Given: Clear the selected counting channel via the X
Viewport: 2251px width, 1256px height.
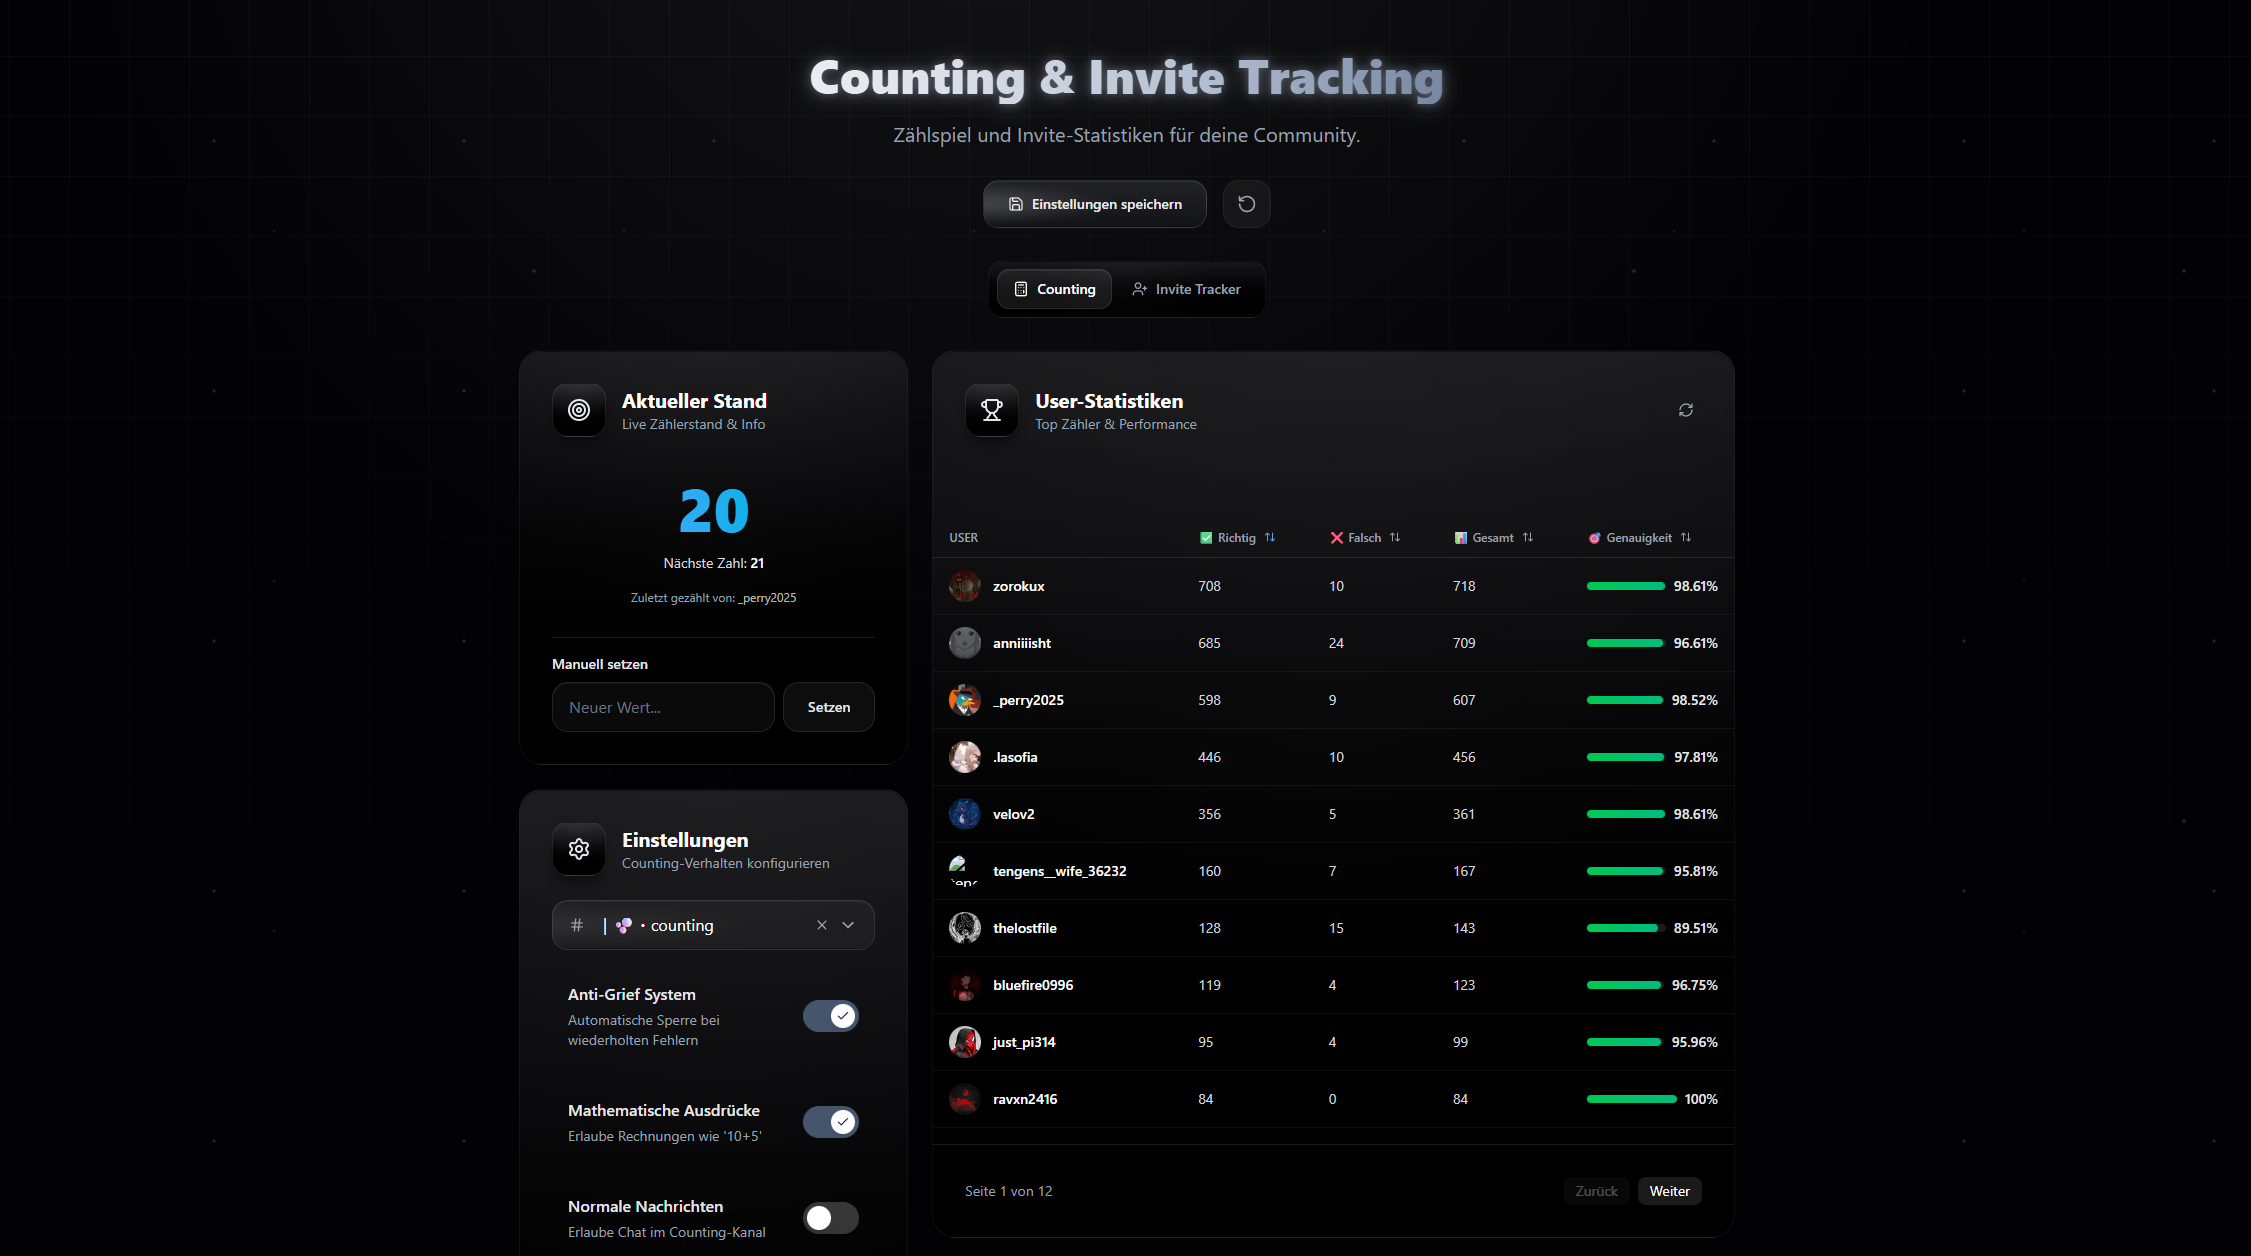Looking at the screenshot, I should click(x=821, y=925).
